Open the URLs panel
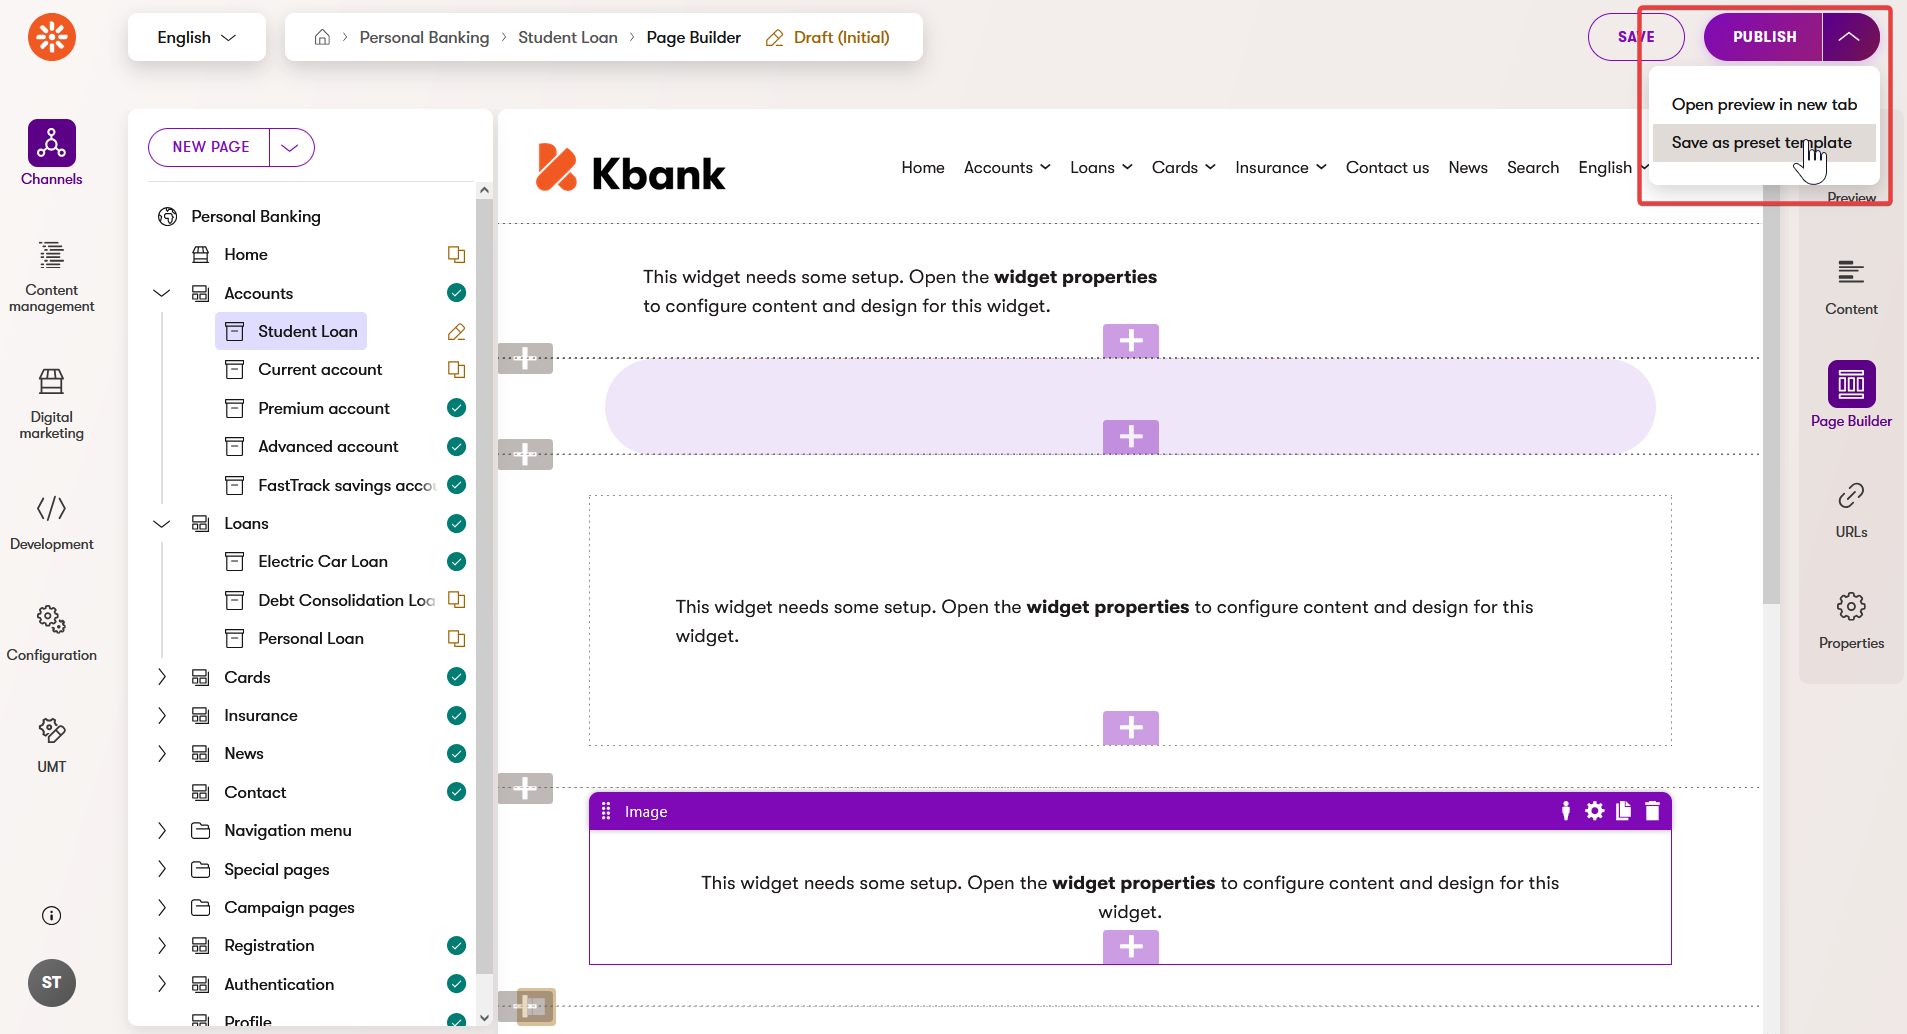 (1850, 509)
